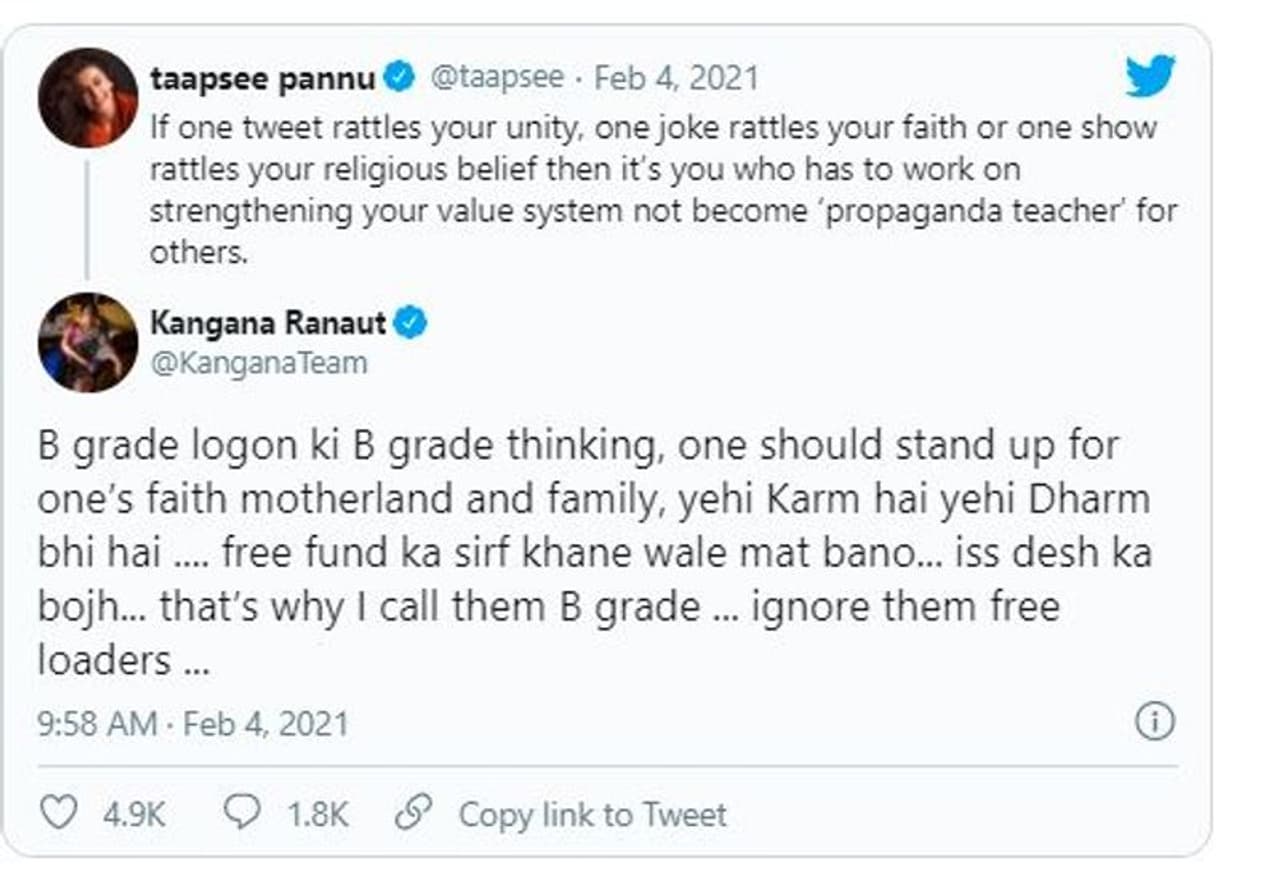
Task: Open the Twitter info circle icon
Action: [x=1155, y=721]
